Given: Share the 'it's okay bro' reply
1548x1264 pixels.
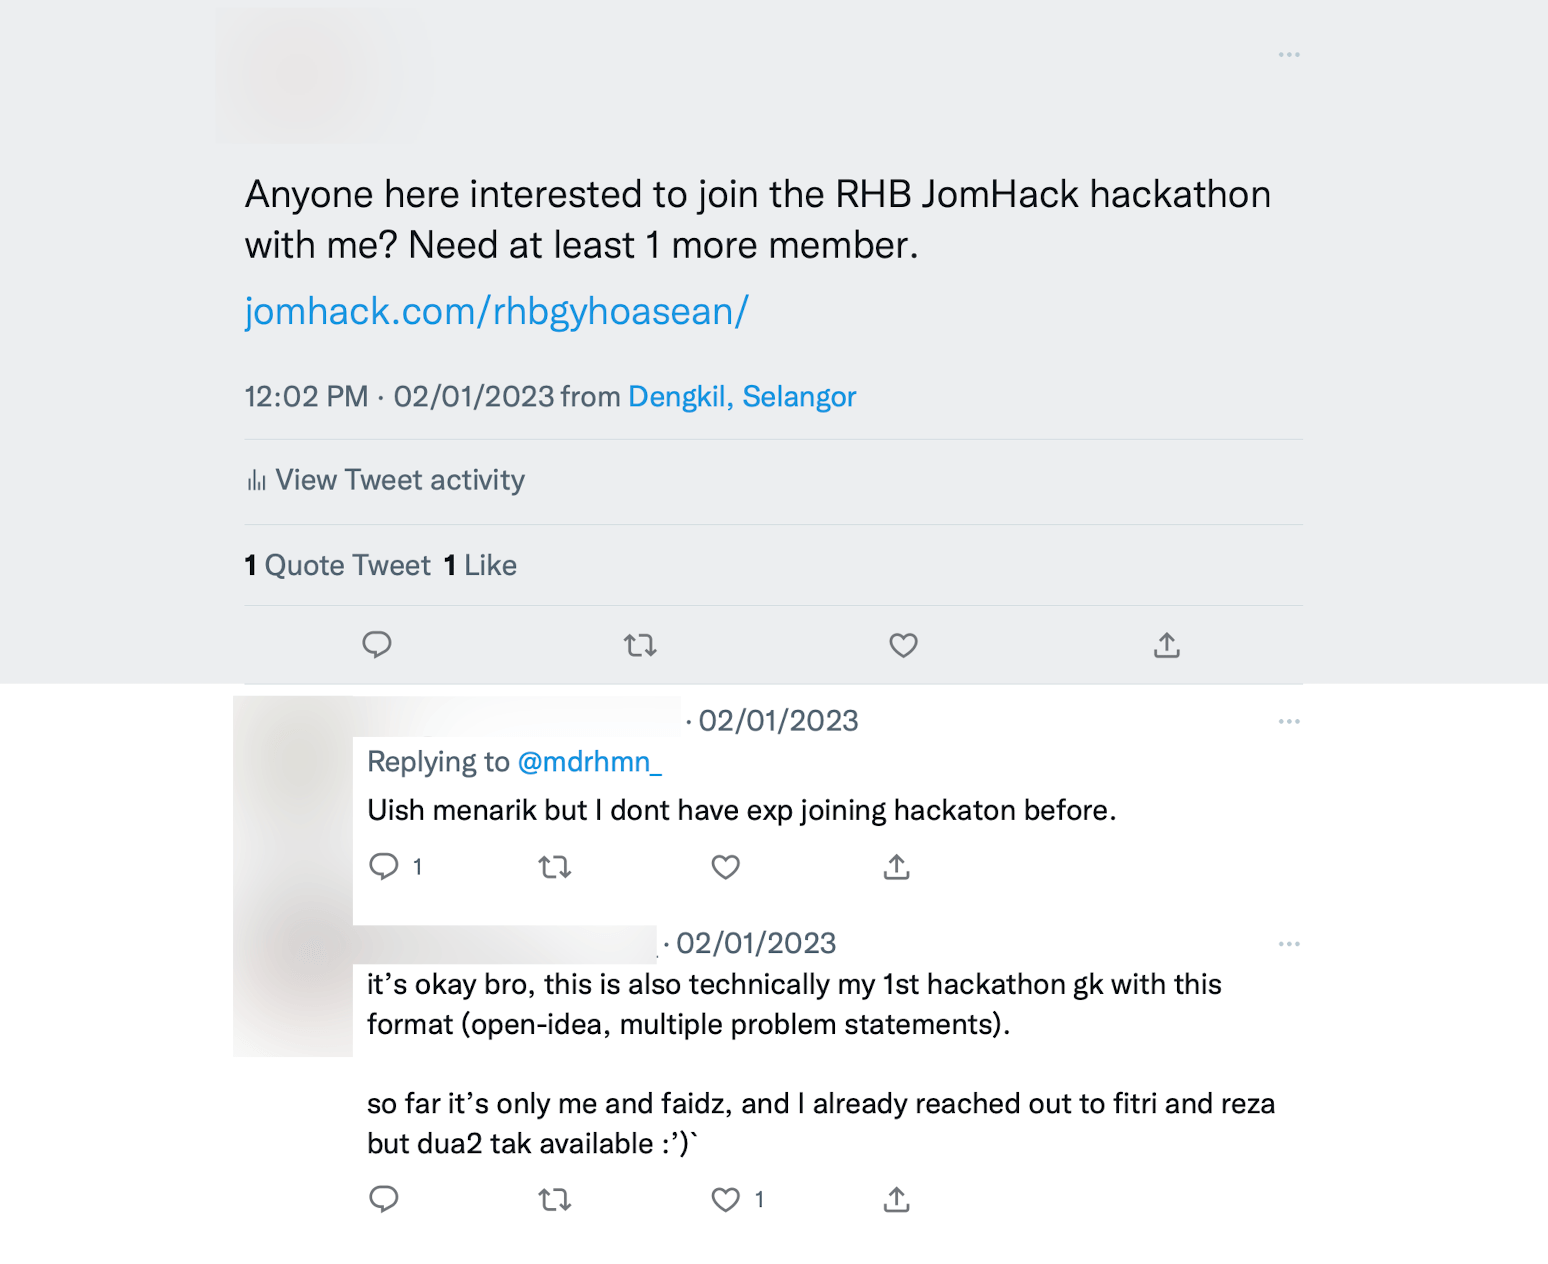Looking at the screenshot, I should [897, 1199].
